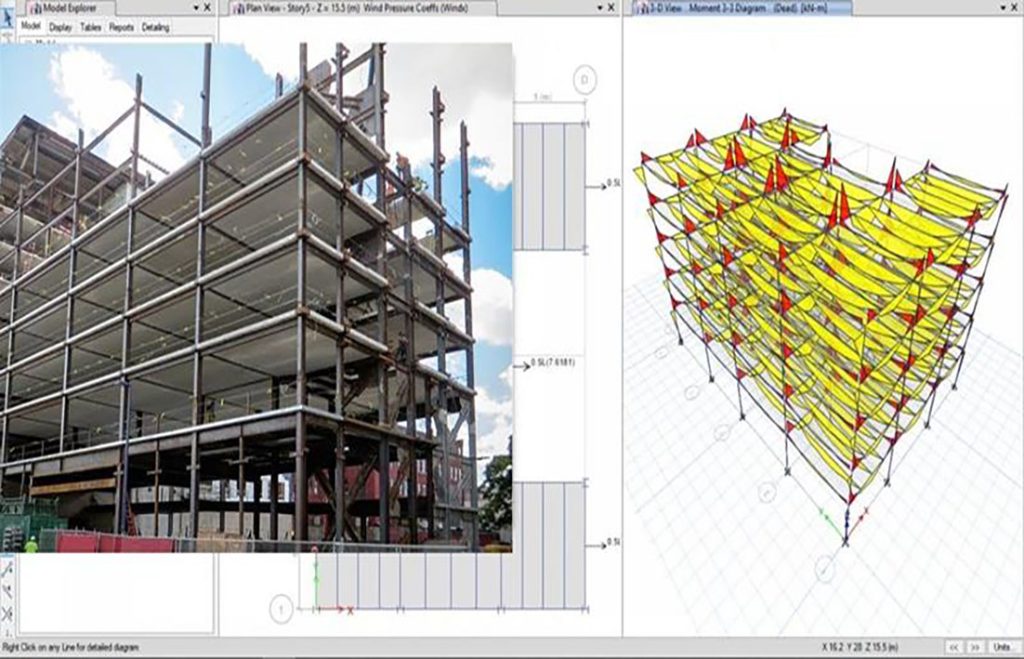The width and height of the screenshot is (1024, 659).
Task: Click the grid bubble D at top of plan
Action: (584, 79)
